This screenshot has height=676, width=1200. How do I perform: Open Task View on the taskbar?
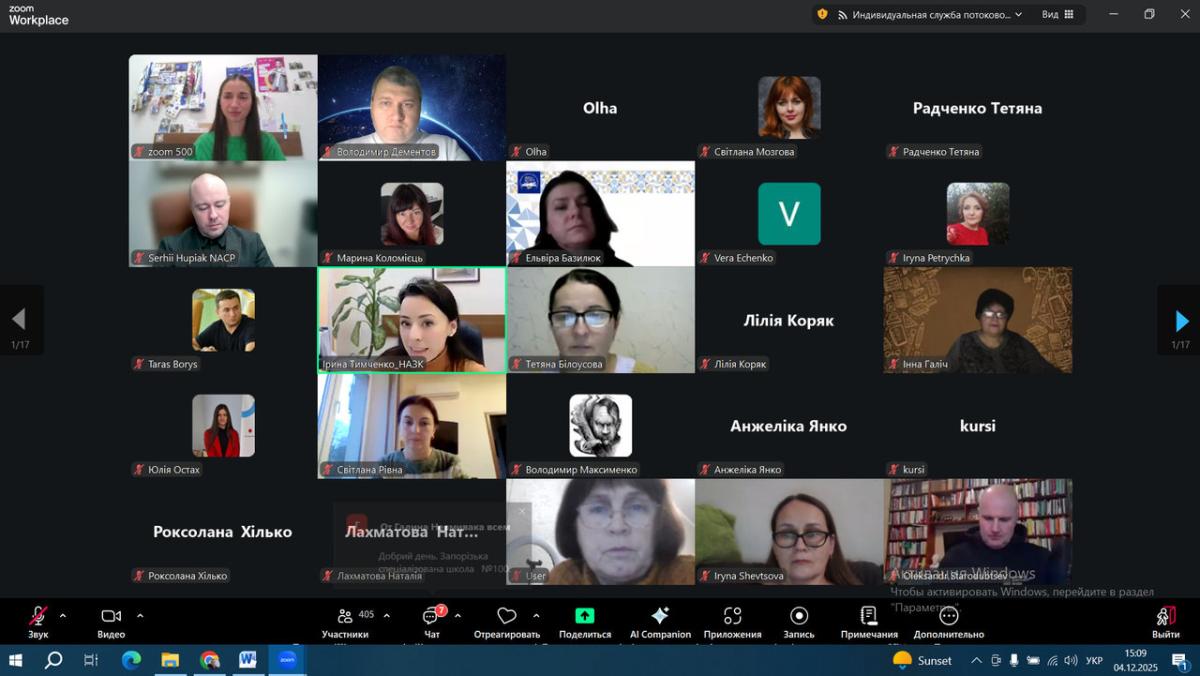click(91, 660)
